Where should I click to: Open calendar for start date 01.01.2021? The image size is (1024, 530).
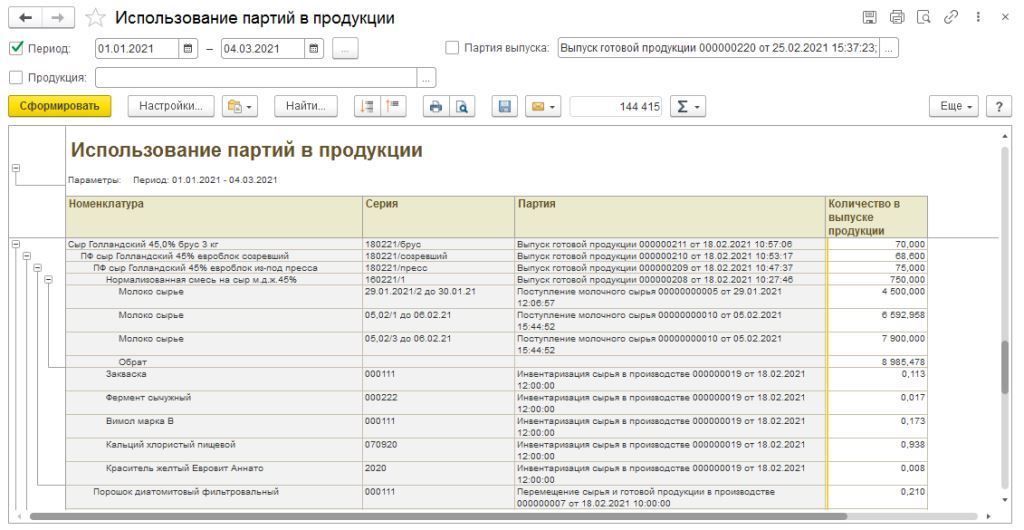pyautogui.click(x=187, y=48)
